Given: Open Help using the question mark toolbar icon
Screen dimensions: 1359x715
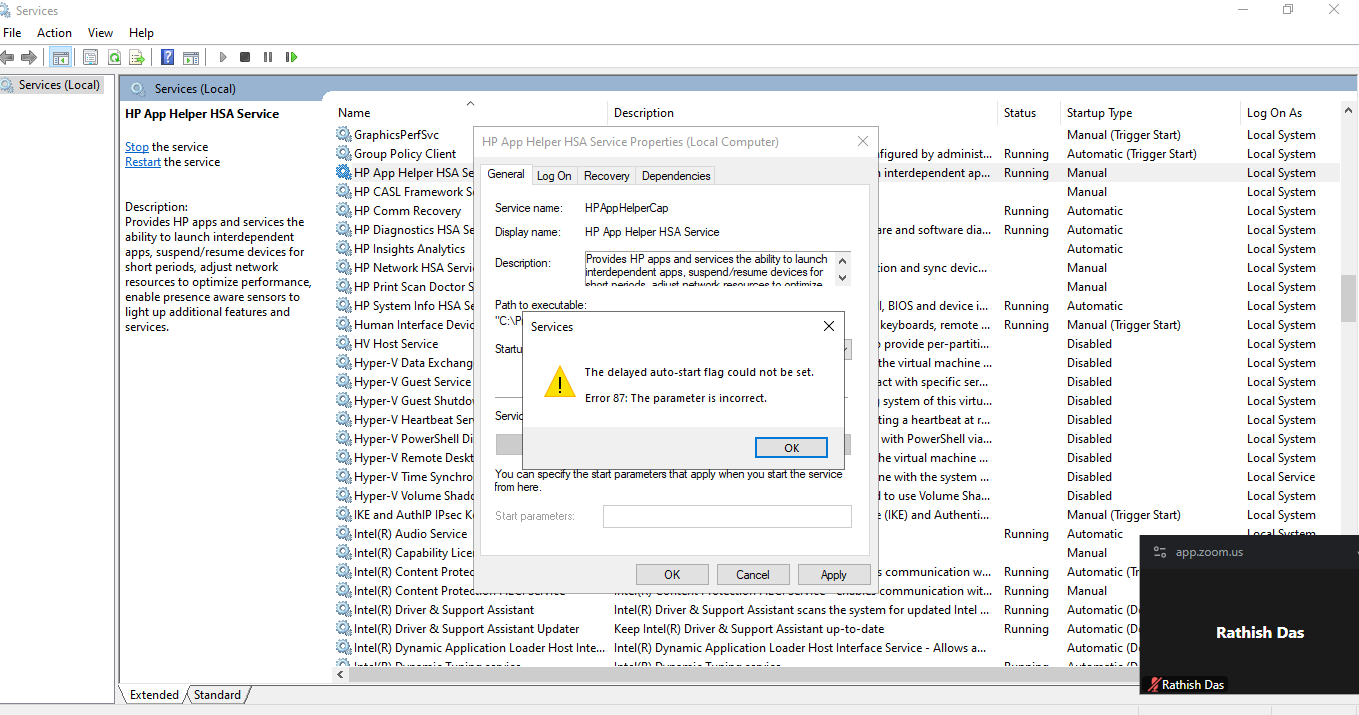Looking at the screenshot, I should (167, 57).
